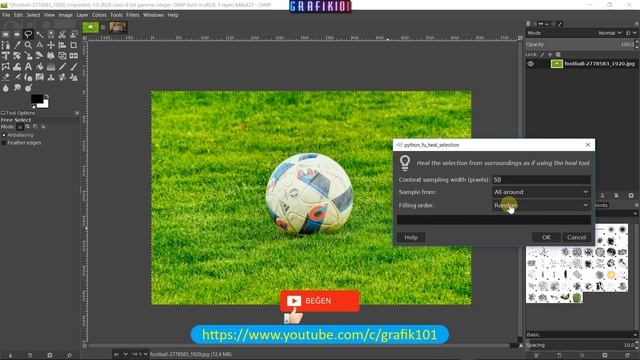Select the Ellipse Select tool
Viewport: 640px width, 360px height.
(17, 34)
